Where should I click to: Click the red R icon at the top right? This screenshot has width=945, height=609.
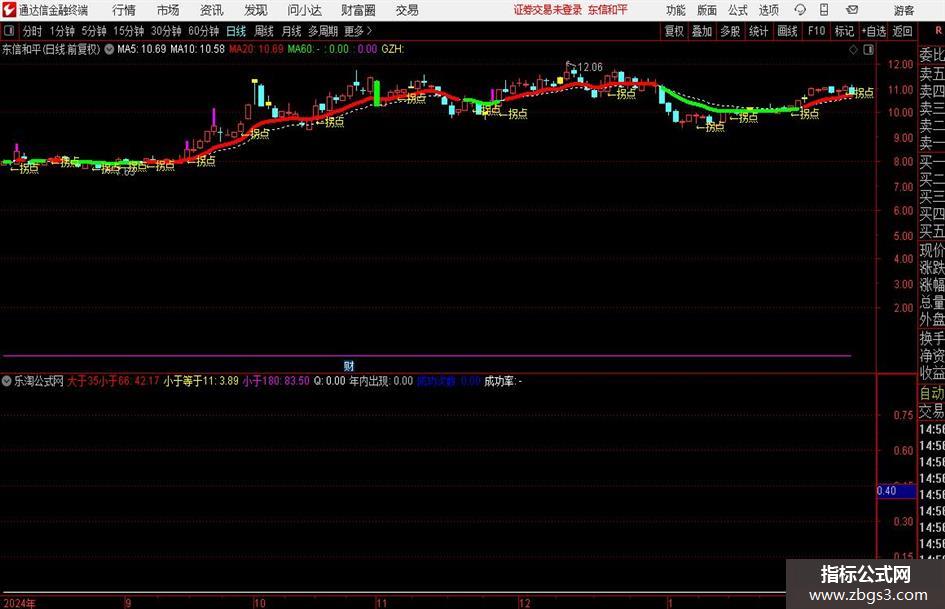click(938, 31)
